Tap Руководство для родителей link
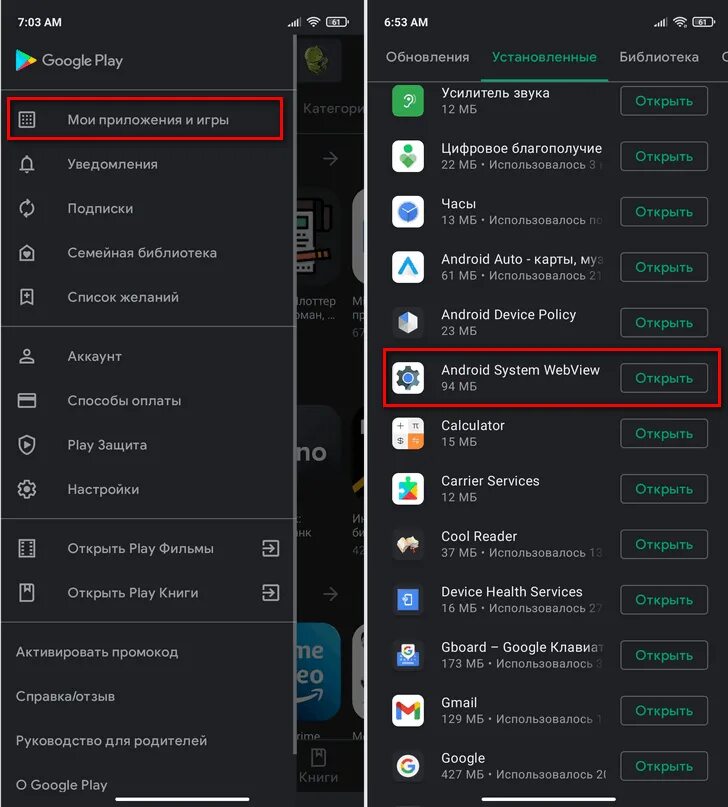The width and height of the screenshot is (728, 807). pyautogui.click(x=111, y=741)
